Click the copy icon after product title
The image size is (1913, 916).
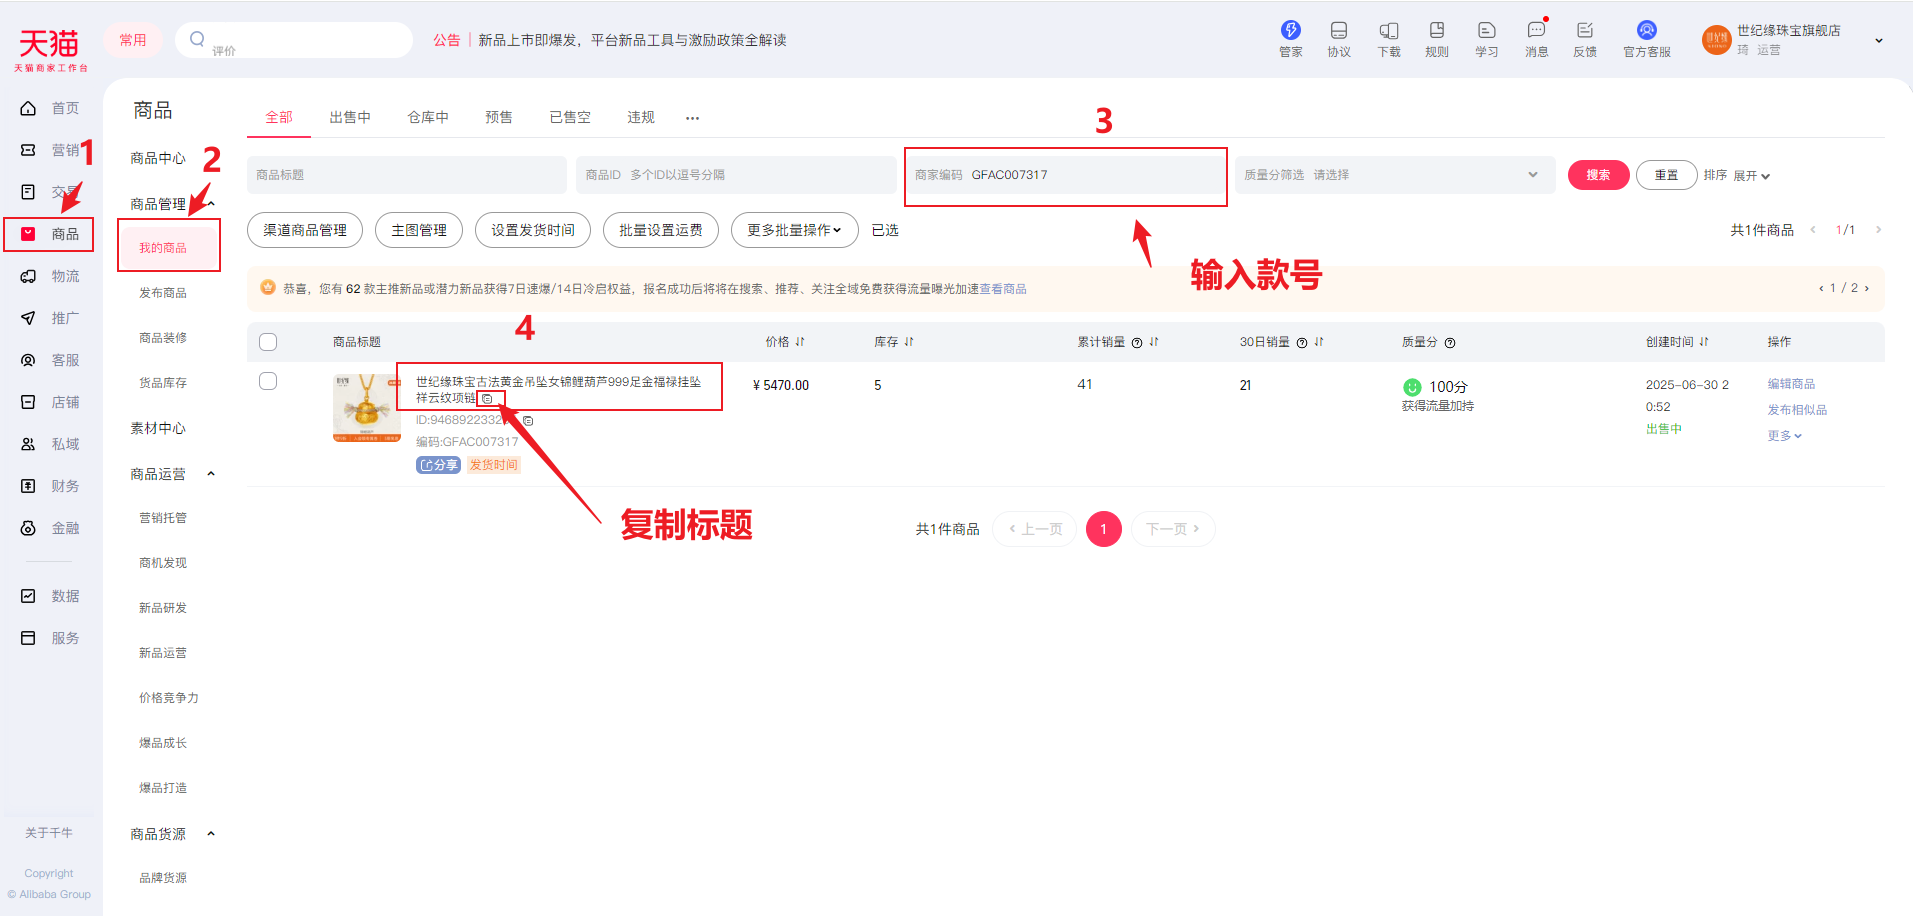(x=487, y=399)
